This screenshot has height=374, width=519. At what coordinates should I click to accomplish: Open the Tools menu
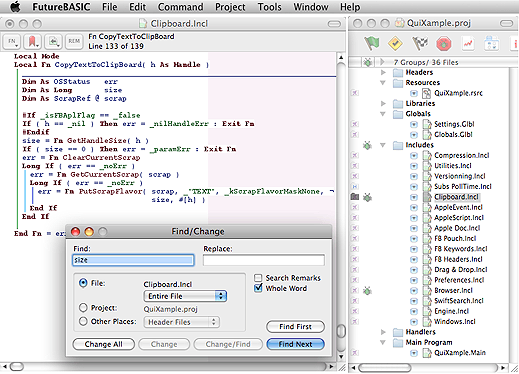(269, 7)
